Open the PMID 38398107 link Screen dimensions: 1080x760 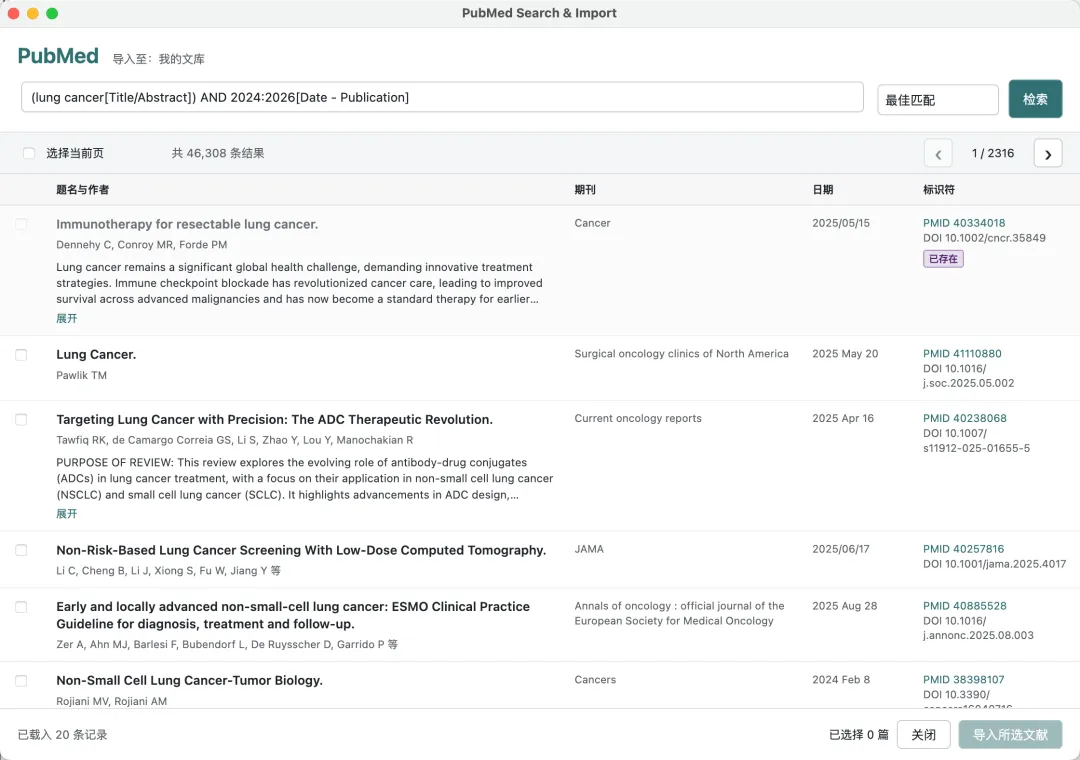(964, 679)
